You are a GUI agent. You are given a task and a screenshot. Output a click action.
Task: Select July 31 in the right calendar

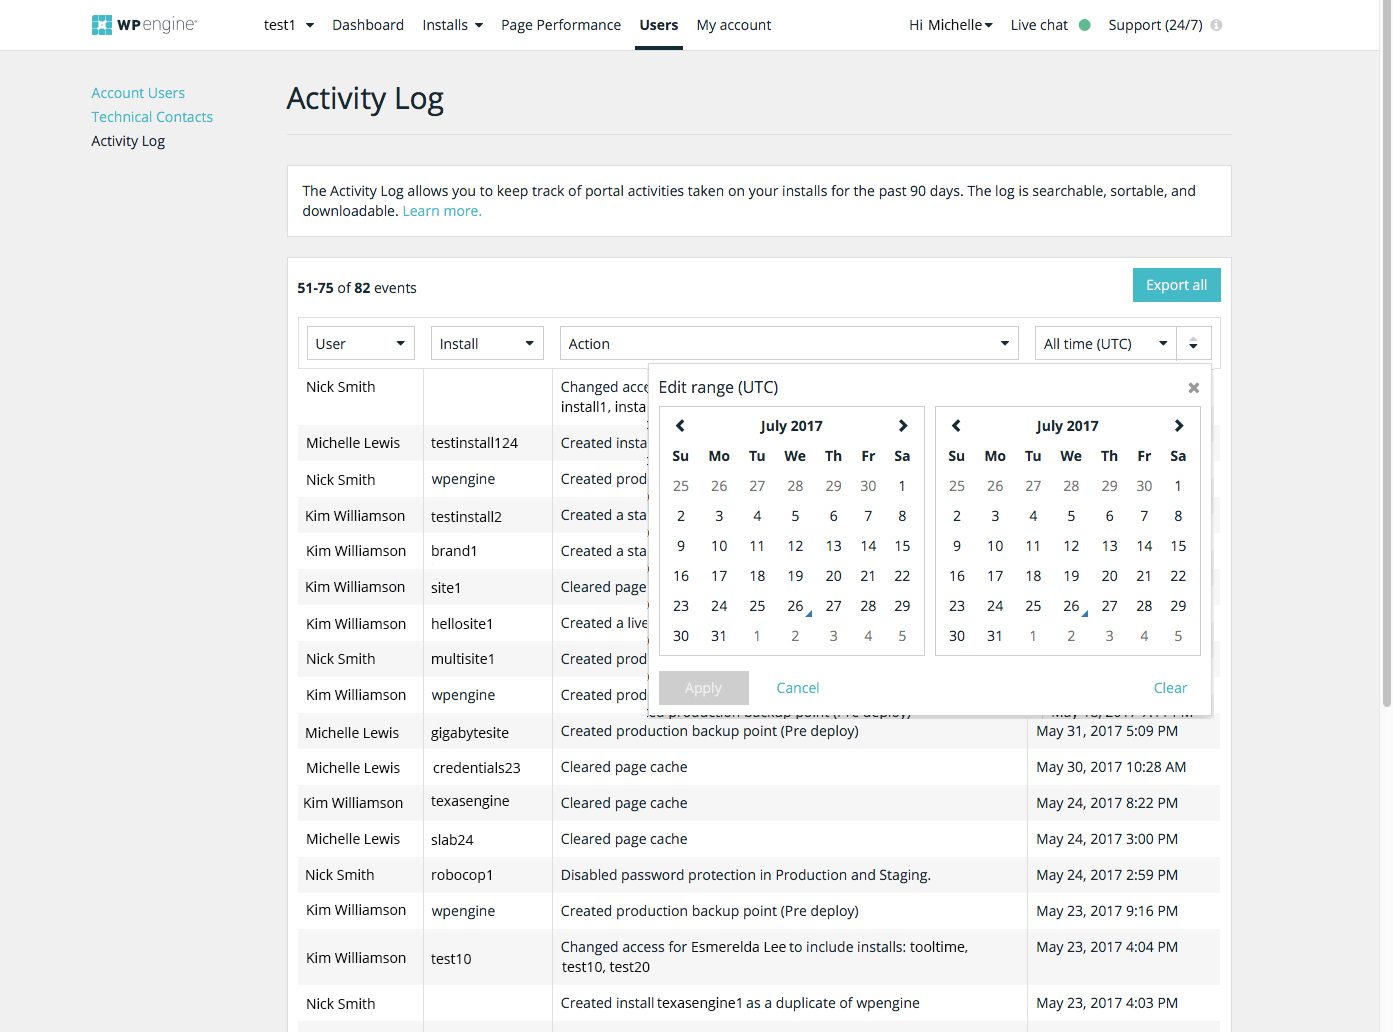point(995,636)
